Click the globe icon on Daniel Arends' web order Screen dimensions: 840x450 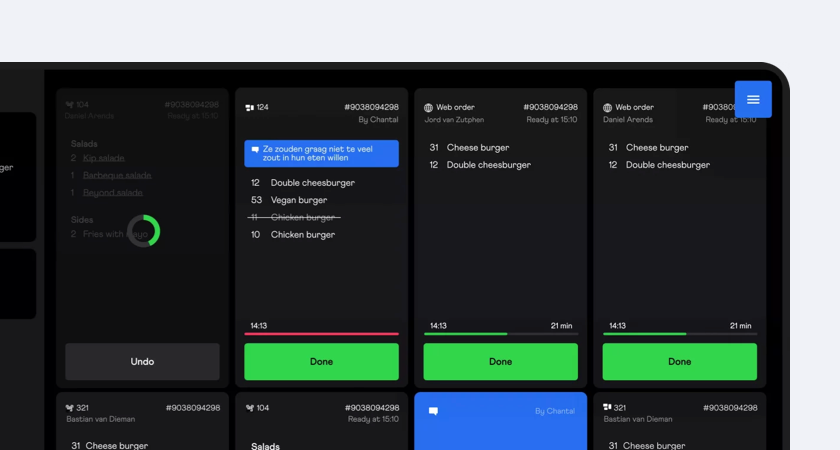[607, 108]
